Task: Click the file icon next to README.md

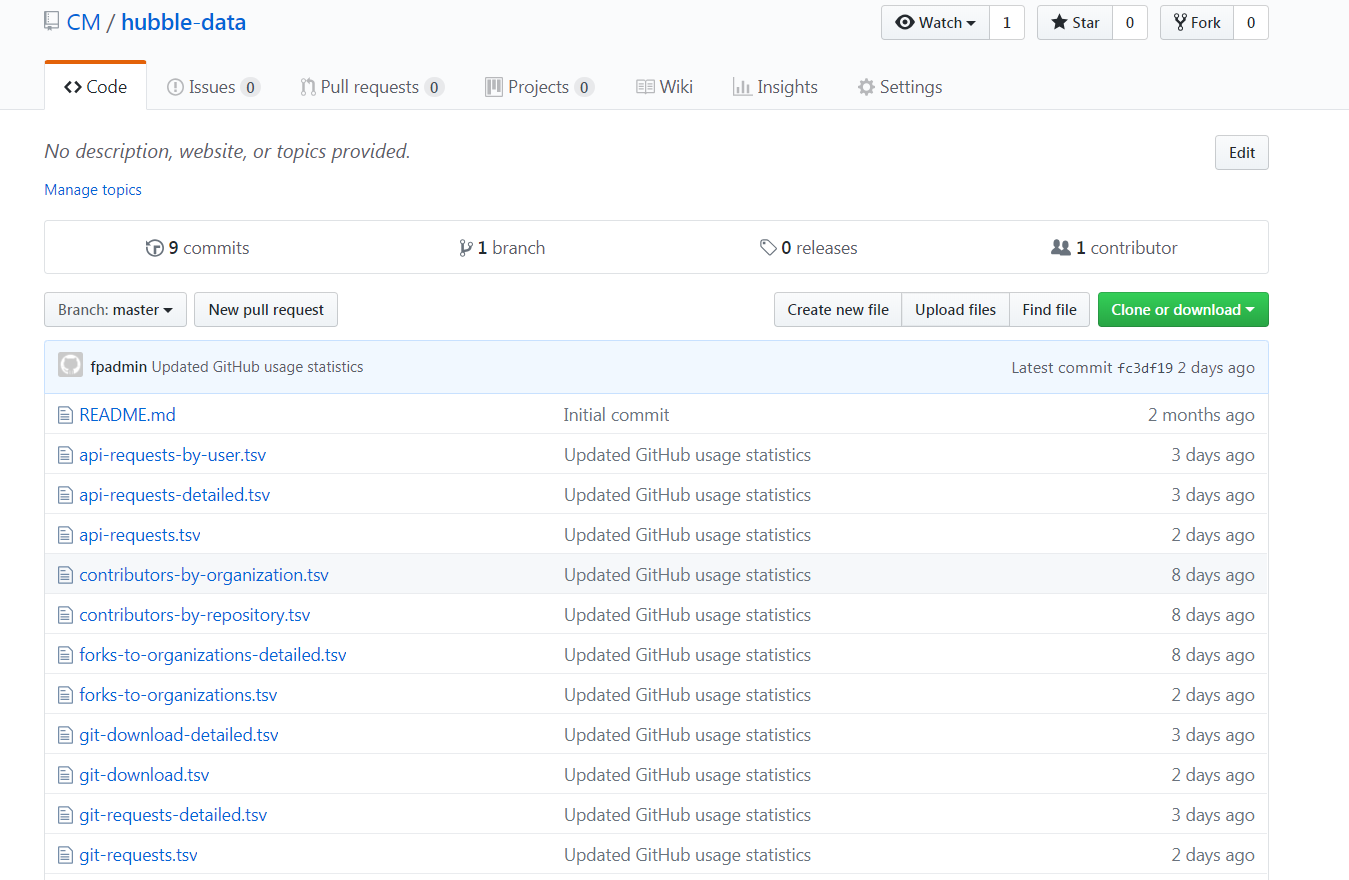Action: pyautogui.click(x=63, y=414)
